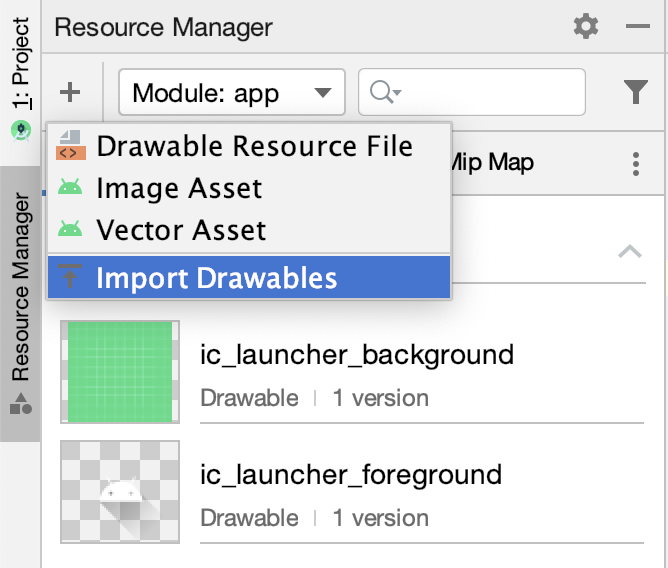Click the plus add resource button
Screen dimensions: 668x568
tap(69, 93)
